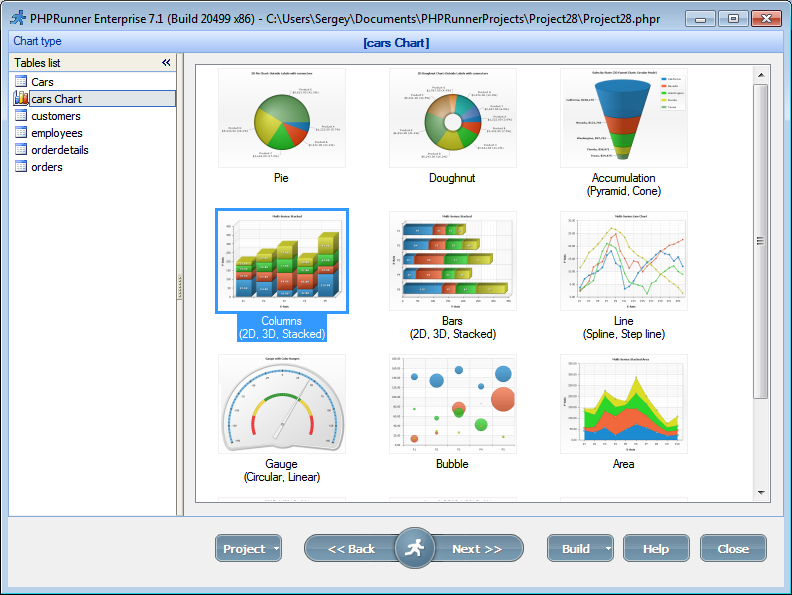Choose the Bubble chart thumbnail
The image size is (792, 595).
pos(453,404)
